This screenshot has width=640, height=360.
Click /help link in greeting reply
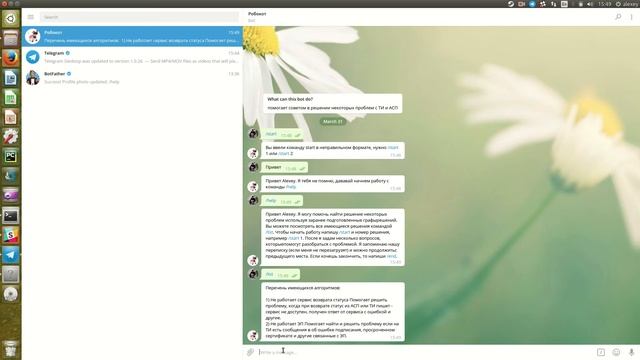[291, 187]
